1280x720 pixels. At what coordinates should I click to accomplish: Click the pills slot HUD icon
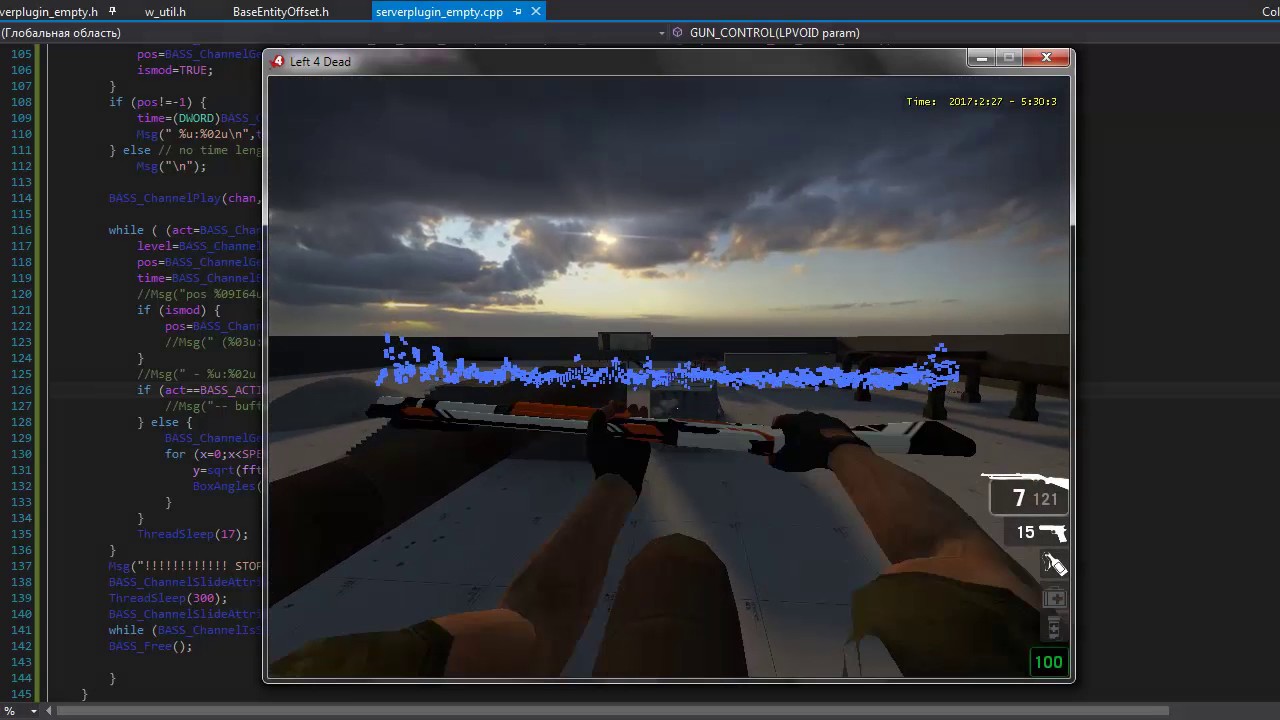click(1054, 628)
